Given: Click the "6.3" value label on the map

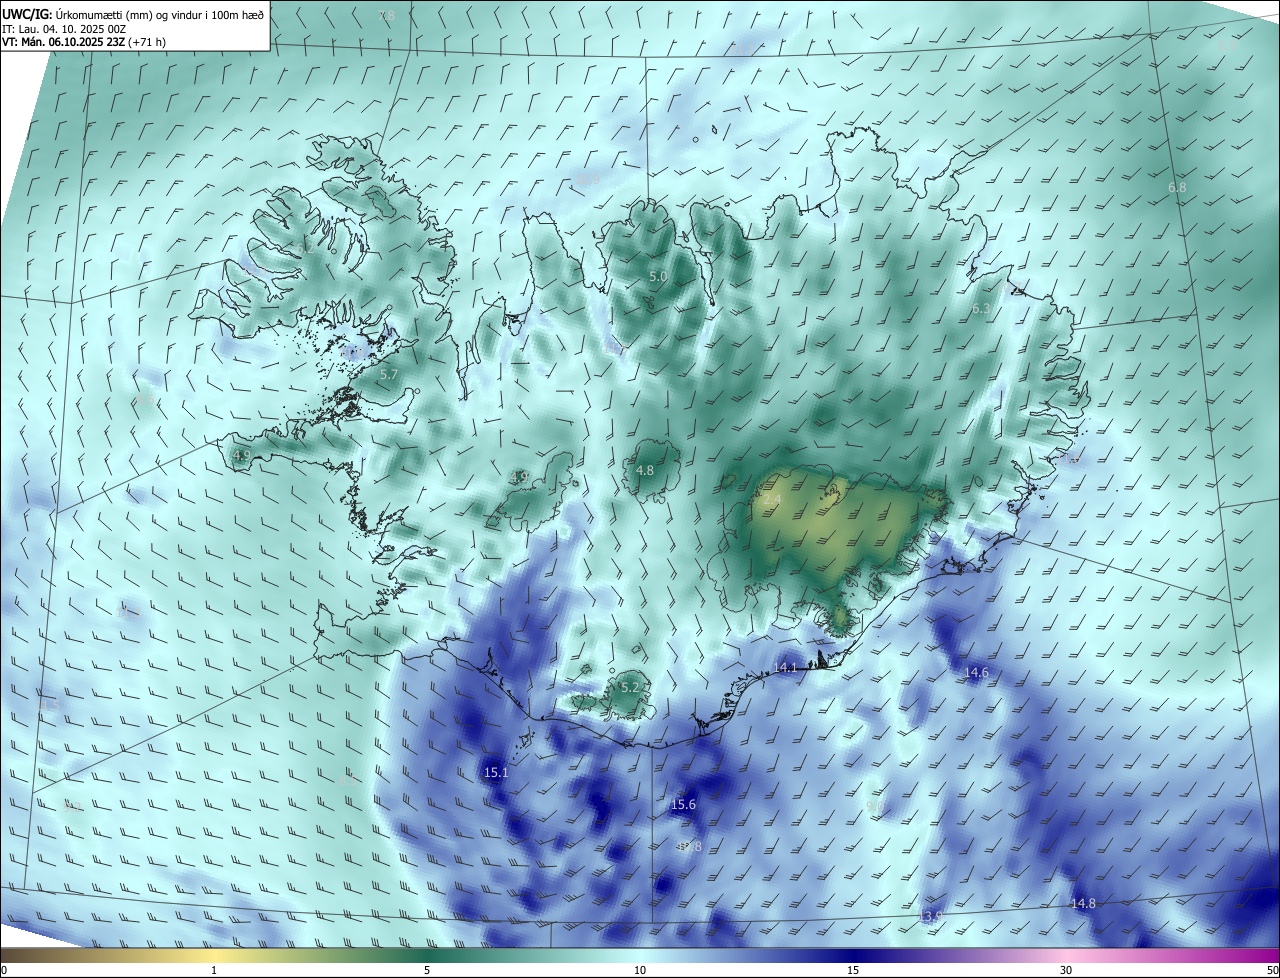Looking at the screenshot, I should (981, 309).
